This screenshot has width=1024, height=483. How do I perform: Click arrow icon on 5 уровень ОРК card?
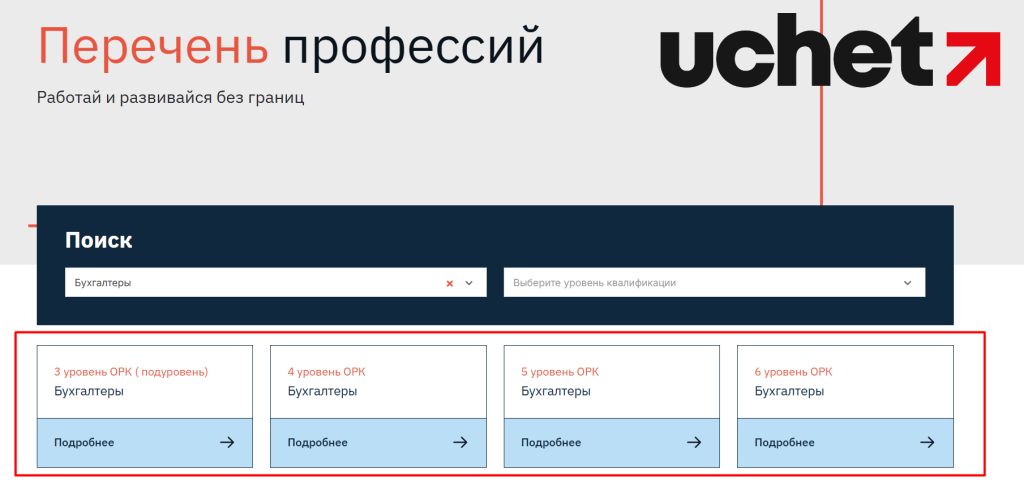pos(694,443)
